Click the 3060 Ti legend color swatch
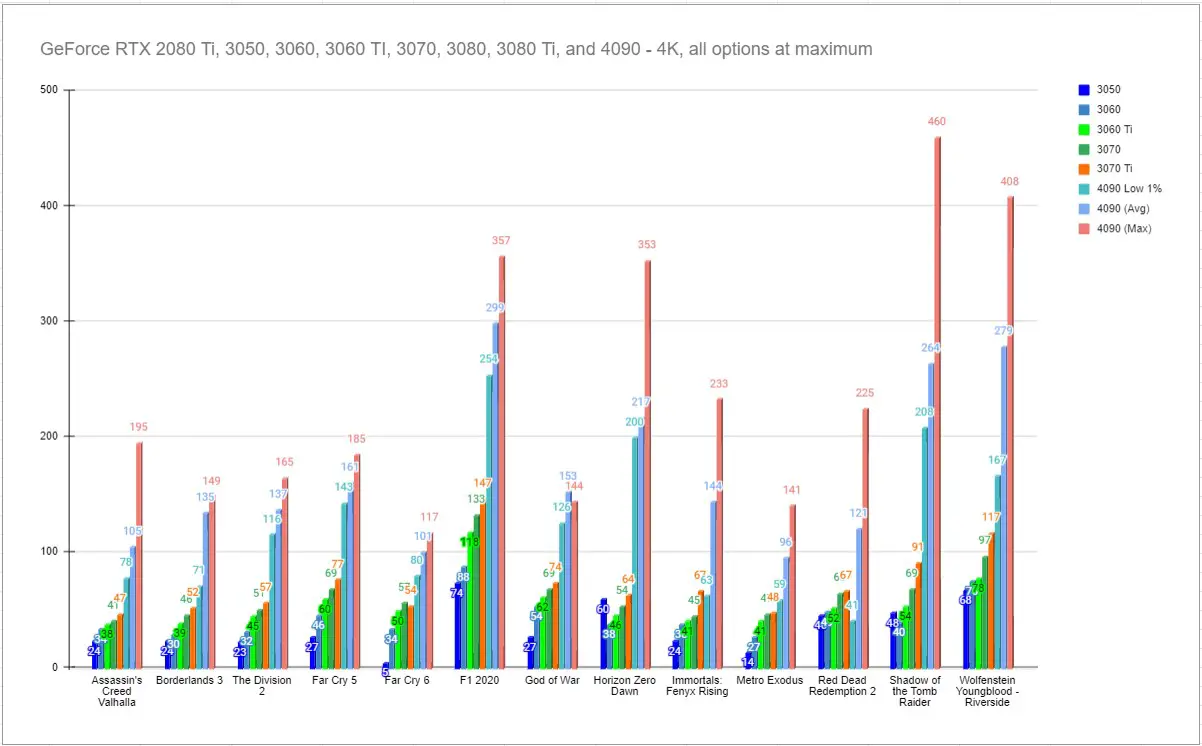This screenshot has height=746, width=1202. click(x=1084, y=129)
